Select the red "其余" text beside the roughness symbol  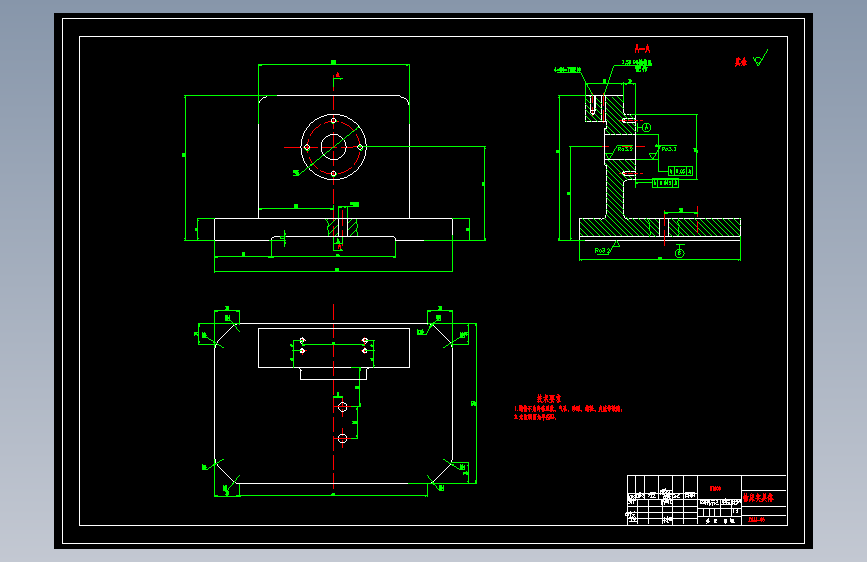click(x=741, y=62)
